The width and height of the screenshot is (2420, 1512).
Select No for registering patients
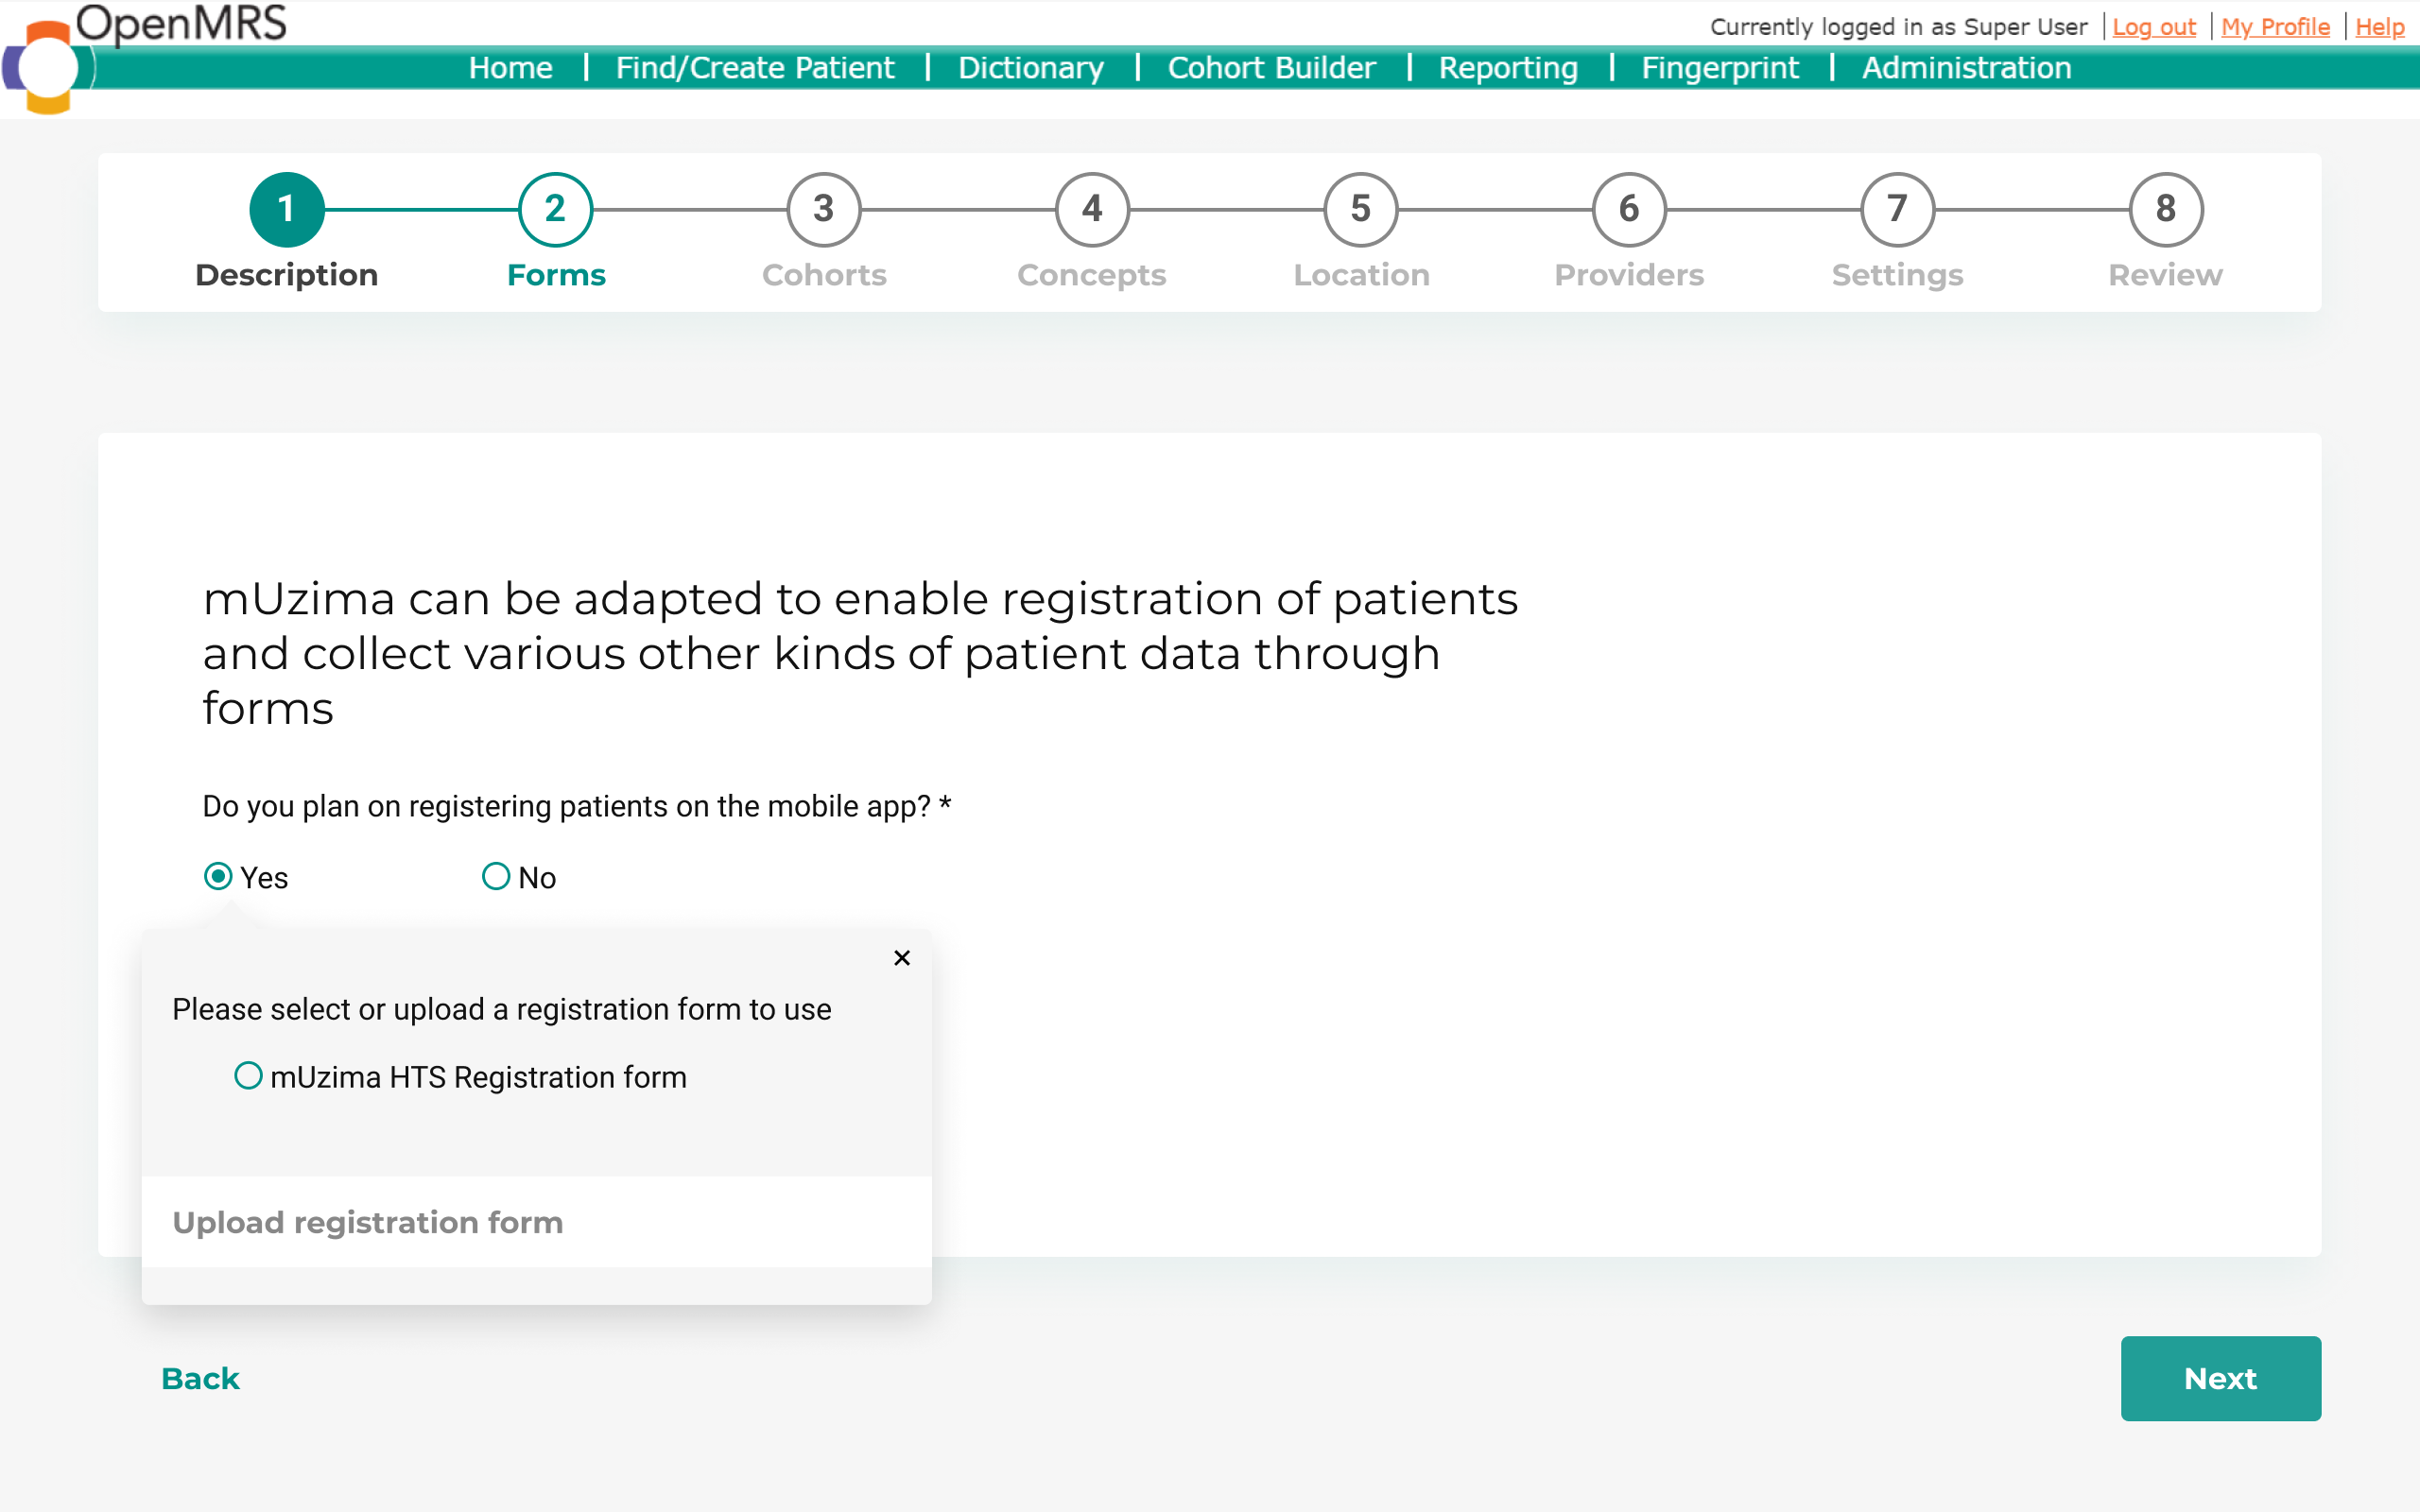pyautogui.click(x=496, y=877)
